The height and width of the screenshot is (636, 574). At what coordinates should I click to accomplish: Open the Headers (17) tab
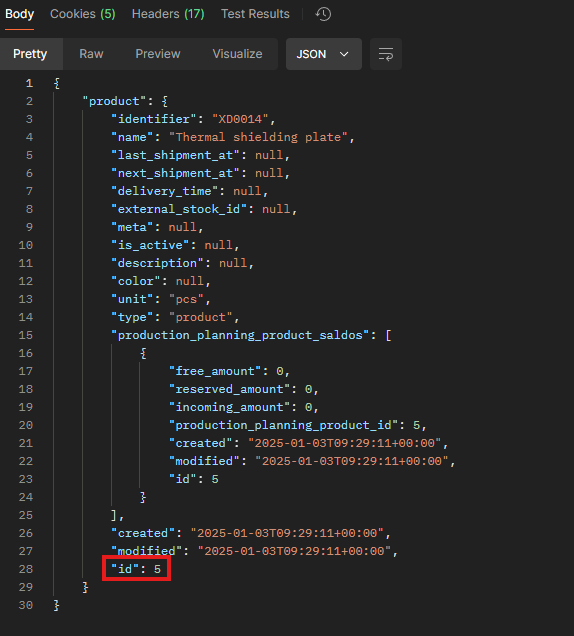(168, 14)
